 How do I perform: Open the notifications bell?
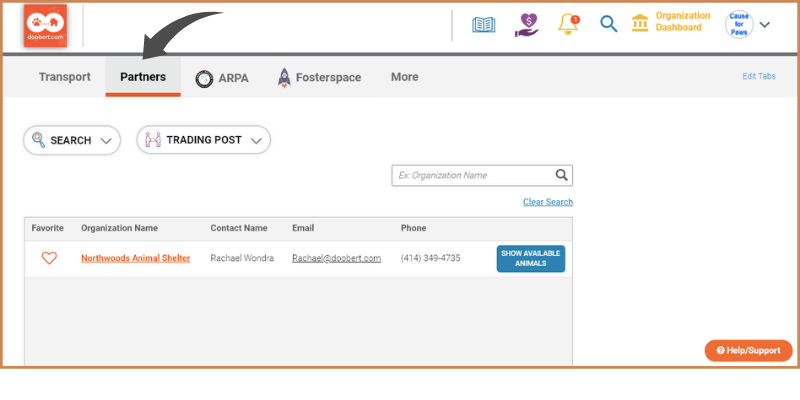(x=568, y=24)
